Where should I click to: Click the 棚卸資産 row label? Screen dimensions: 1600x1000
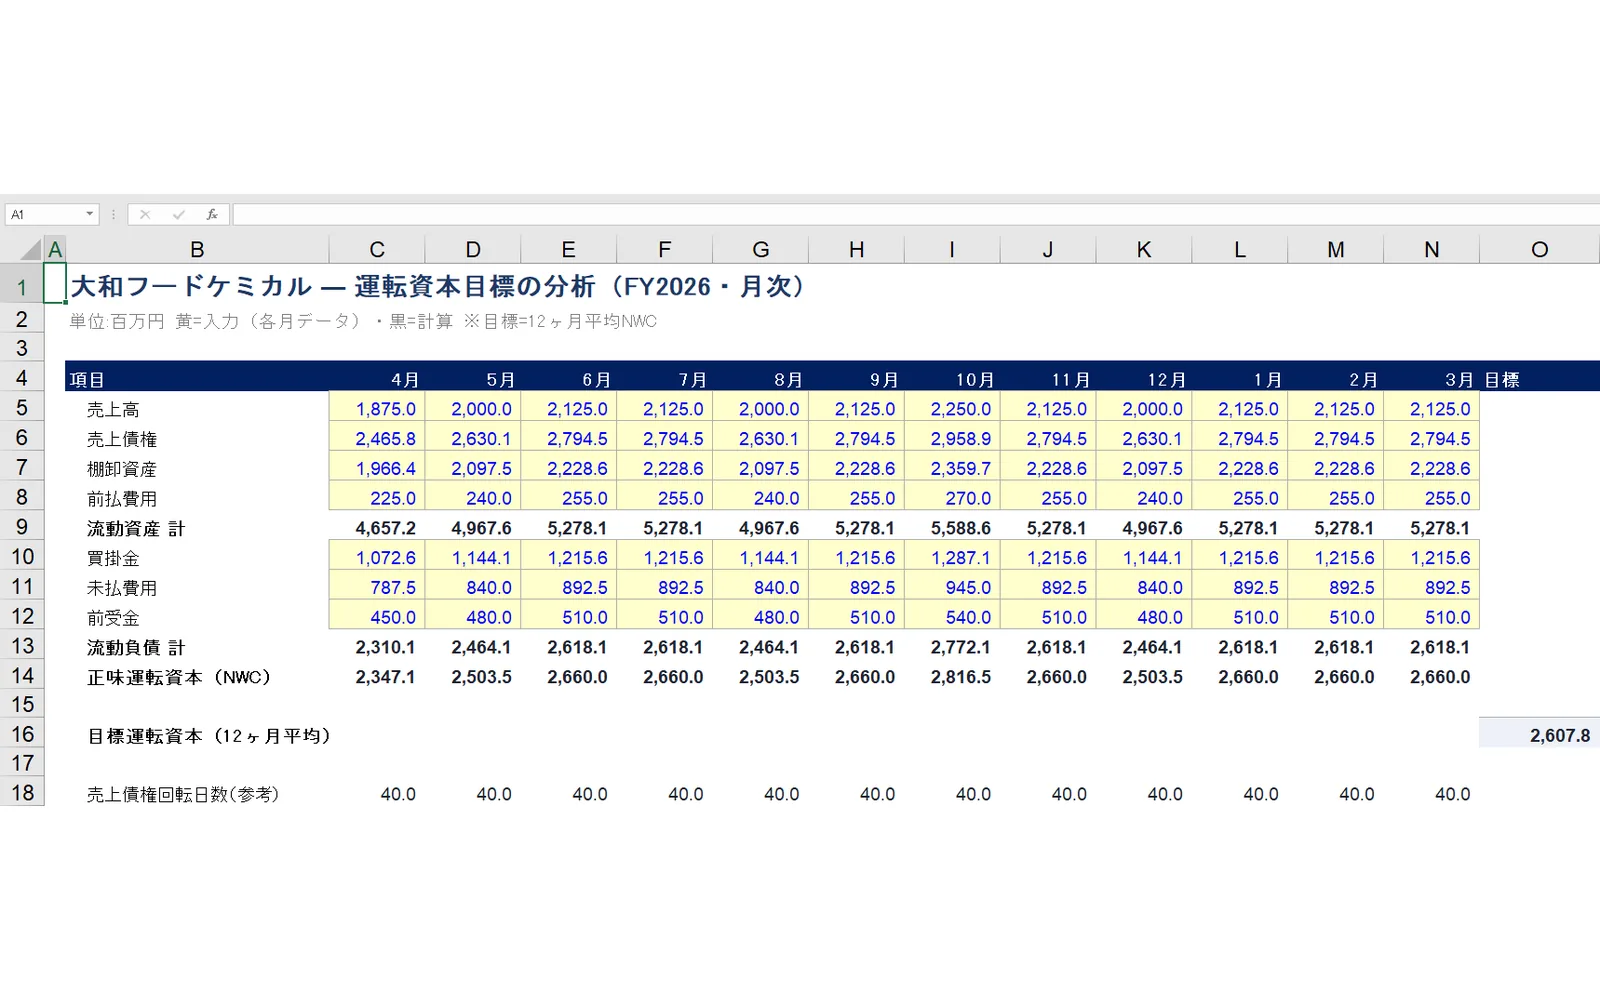point(122,469)
